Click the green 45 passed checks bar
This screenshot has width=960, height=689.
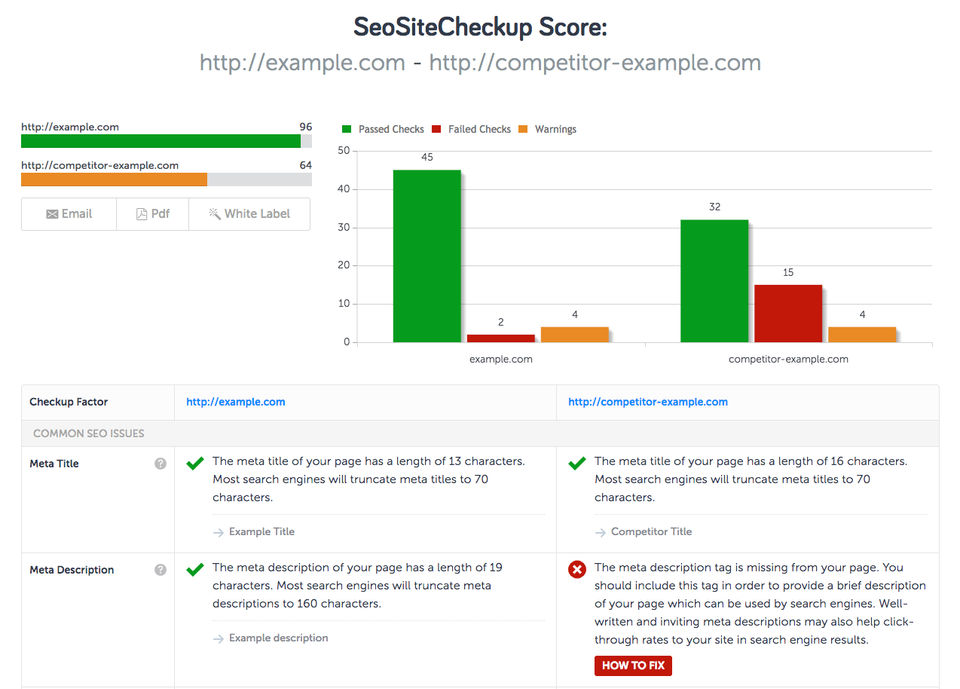[427, 256]
